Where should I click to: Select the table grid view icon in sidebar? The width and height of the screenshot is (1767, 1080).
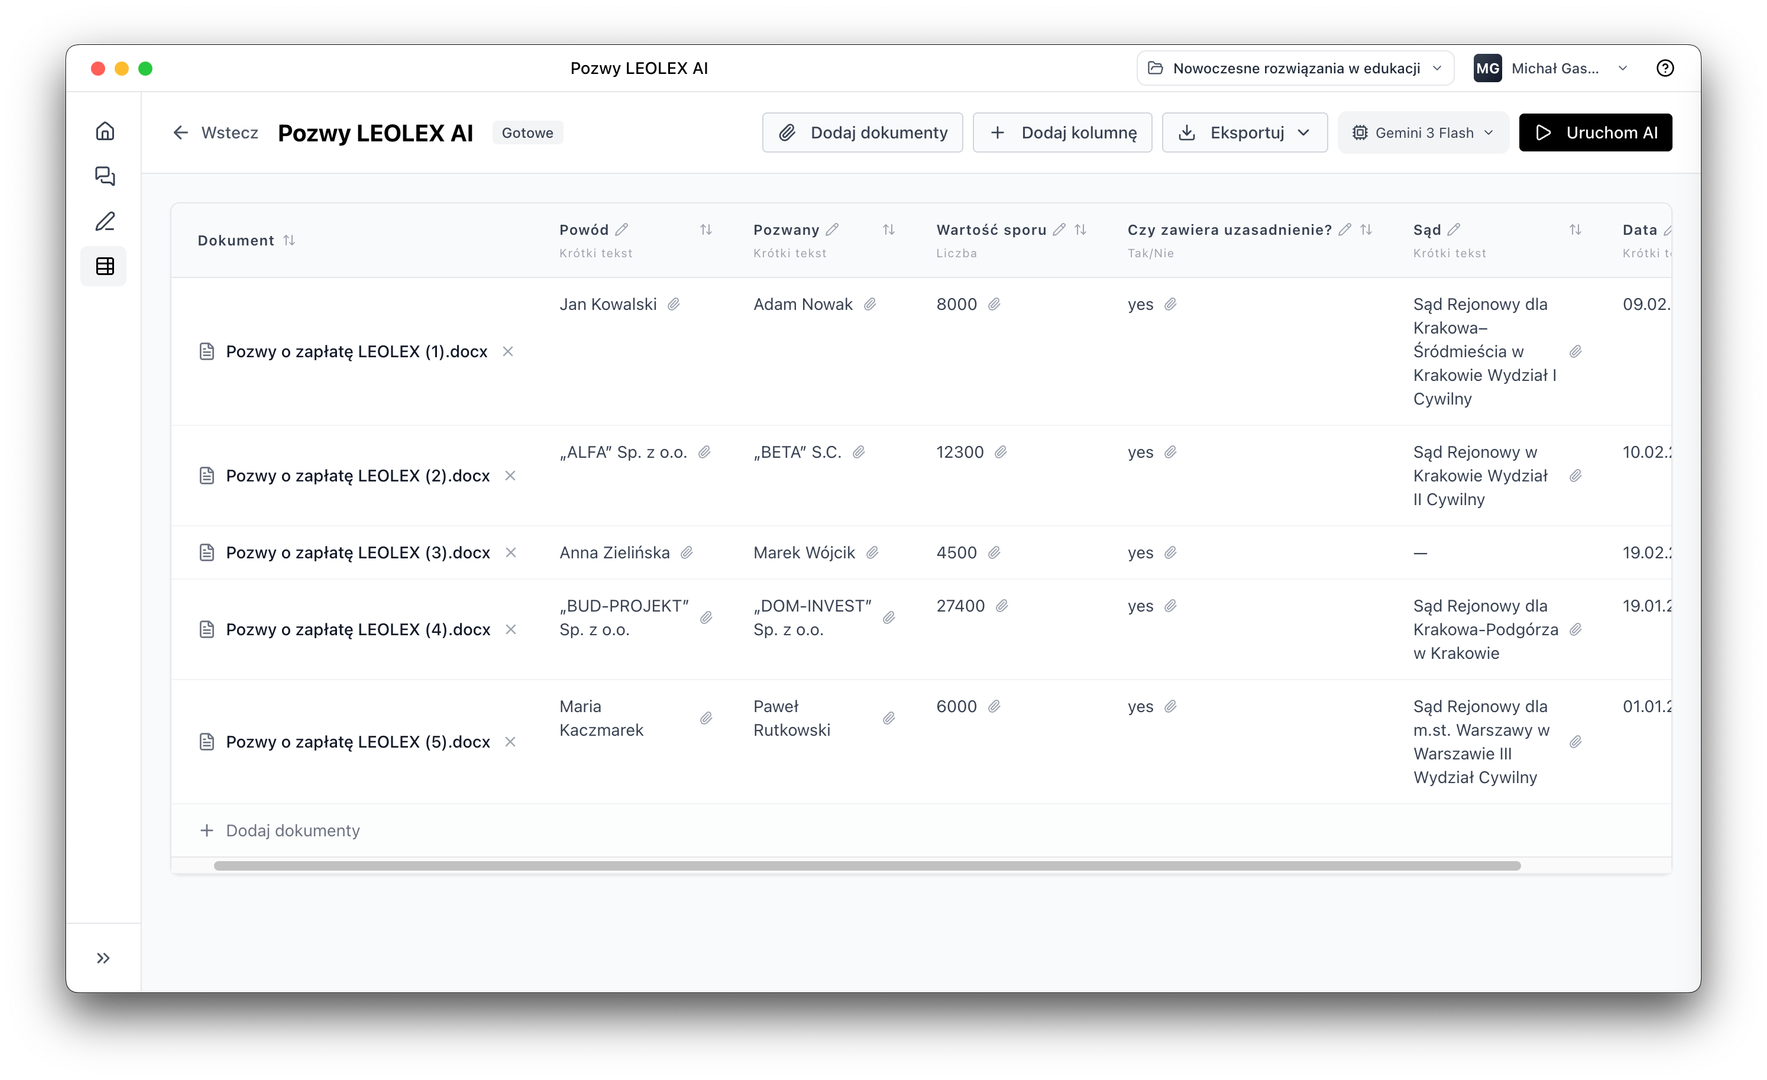pyautogui.click(x=103, y=266)
